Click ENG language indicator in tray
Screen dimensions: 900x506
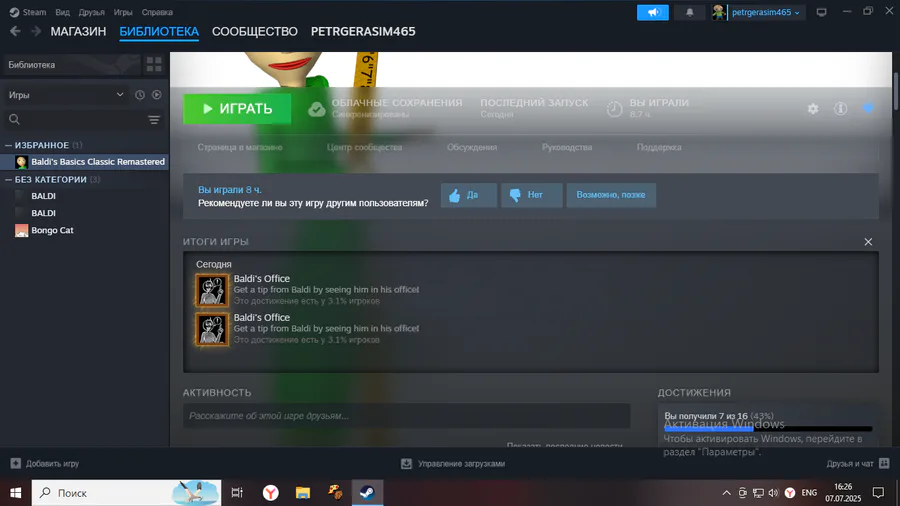[809, 493]
